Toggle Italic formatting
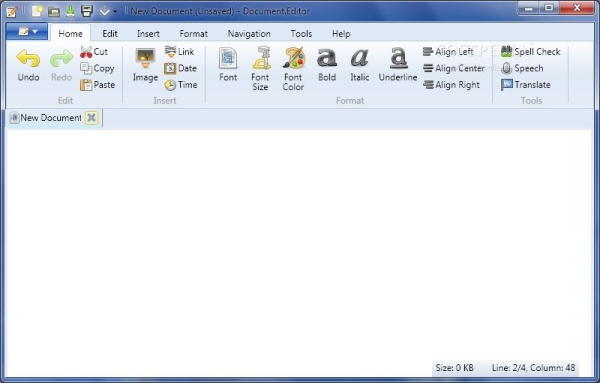This screenshot has height=383, width=600. click(360, 65)
